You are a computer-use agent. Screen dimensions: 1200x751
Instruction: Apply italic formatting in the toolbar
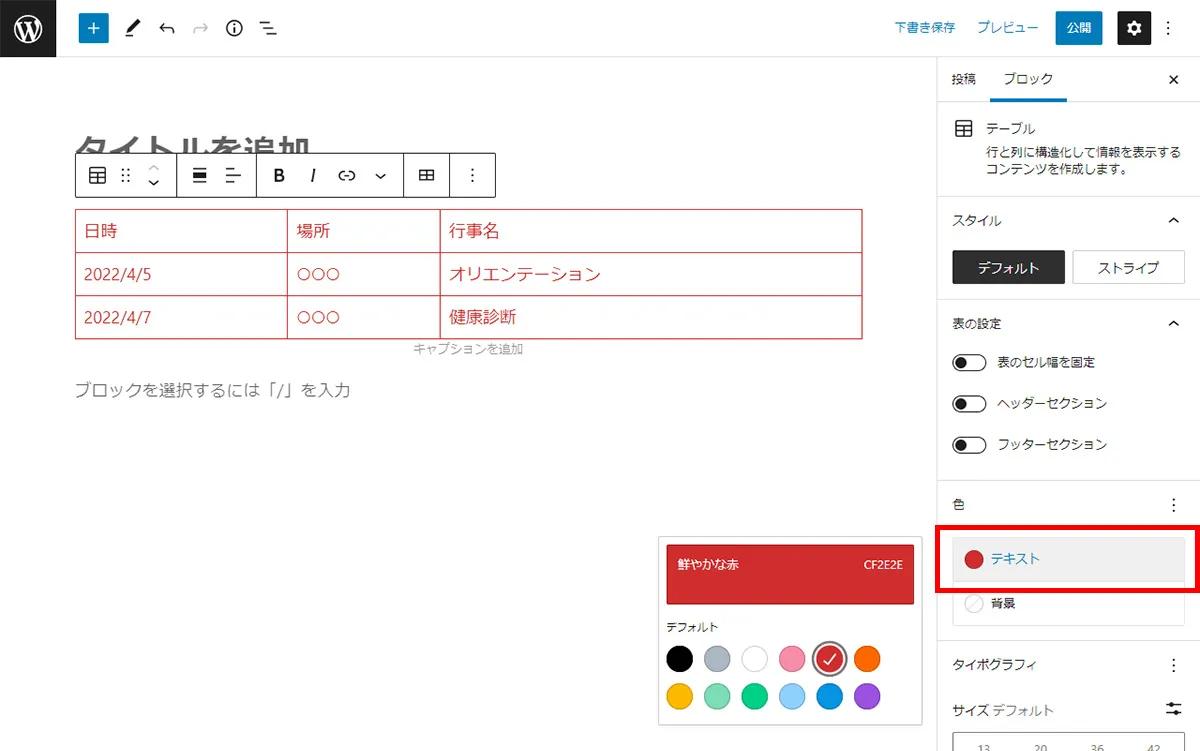312,175
